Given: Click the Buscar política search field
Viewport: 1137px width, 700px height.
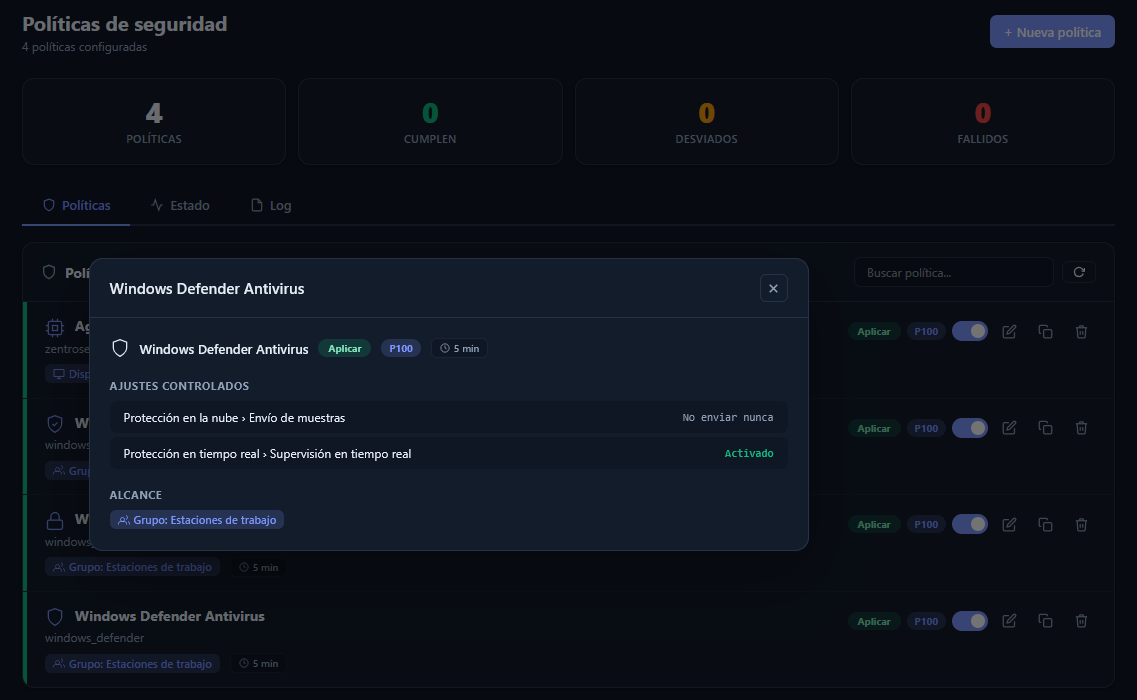Looking at the screenshot, I should pyautogui.click(x=953, y=272).
